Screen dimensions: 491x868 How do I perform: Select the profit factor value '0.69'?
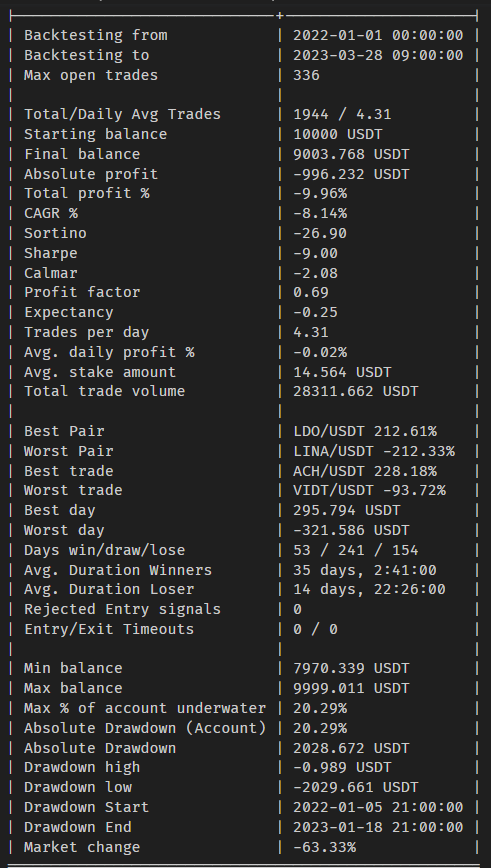click(311, 293)
